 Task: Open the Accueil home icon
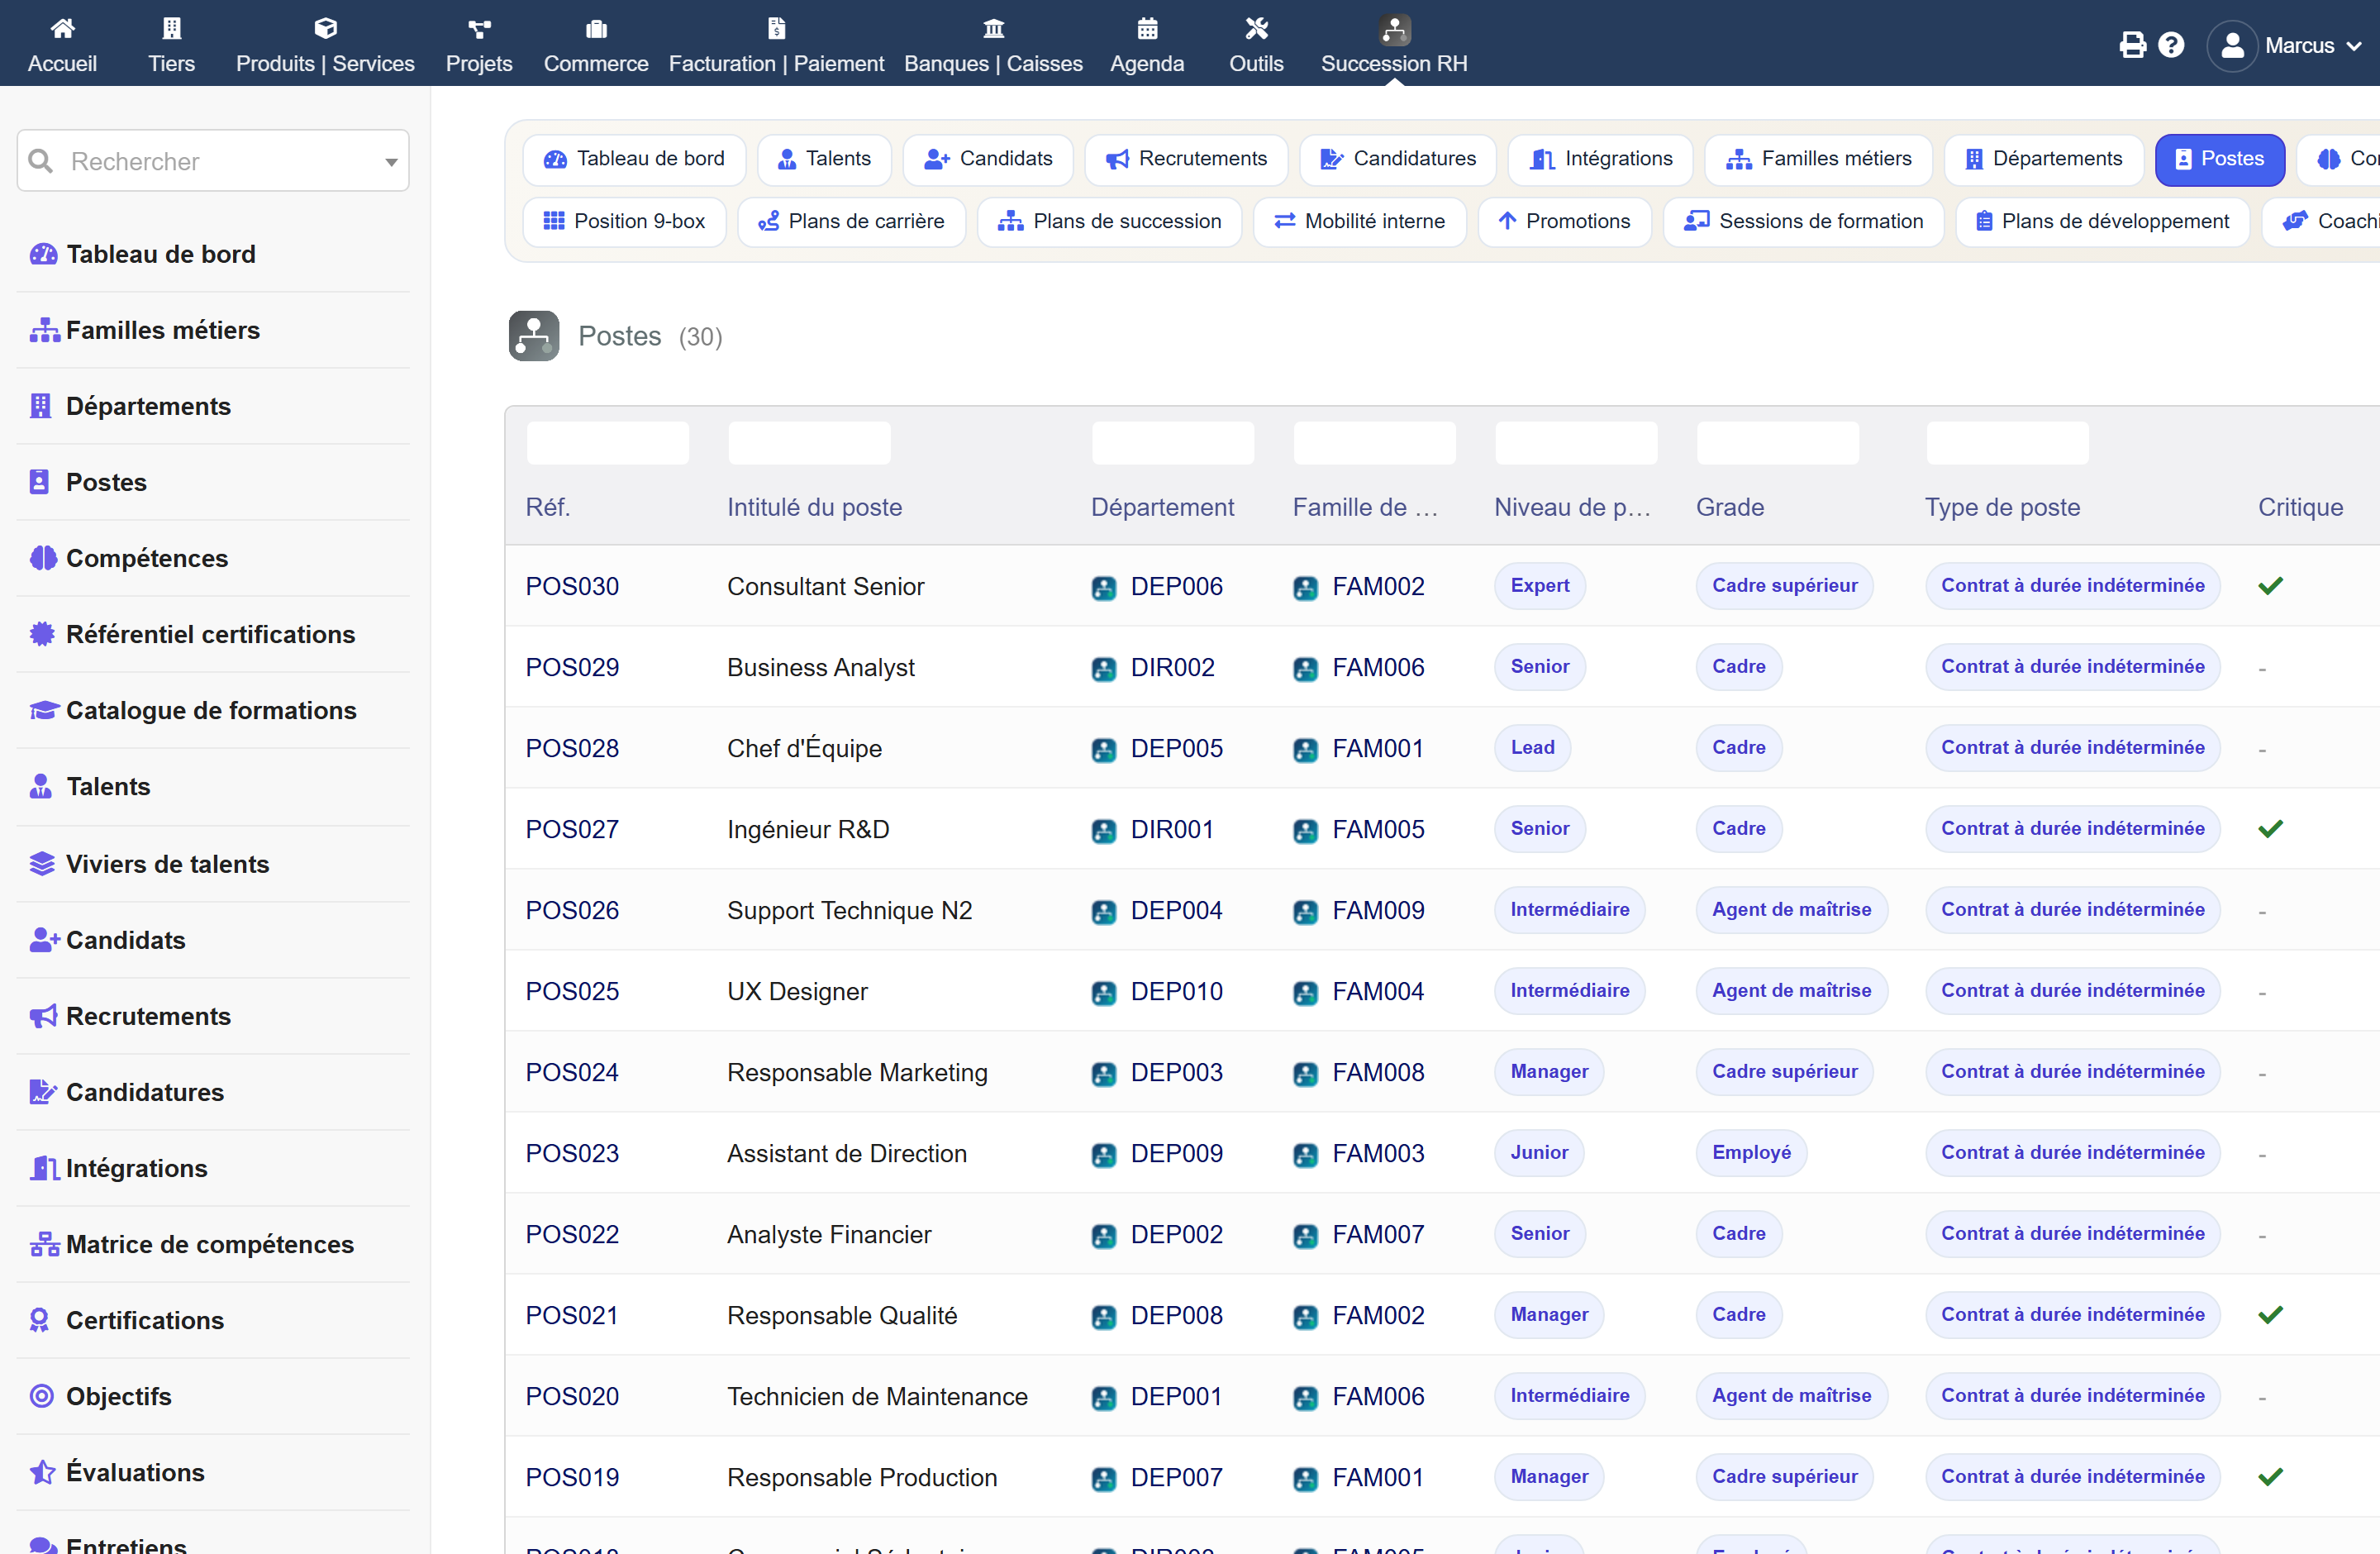pyautogui.click(x=62, y=28)
